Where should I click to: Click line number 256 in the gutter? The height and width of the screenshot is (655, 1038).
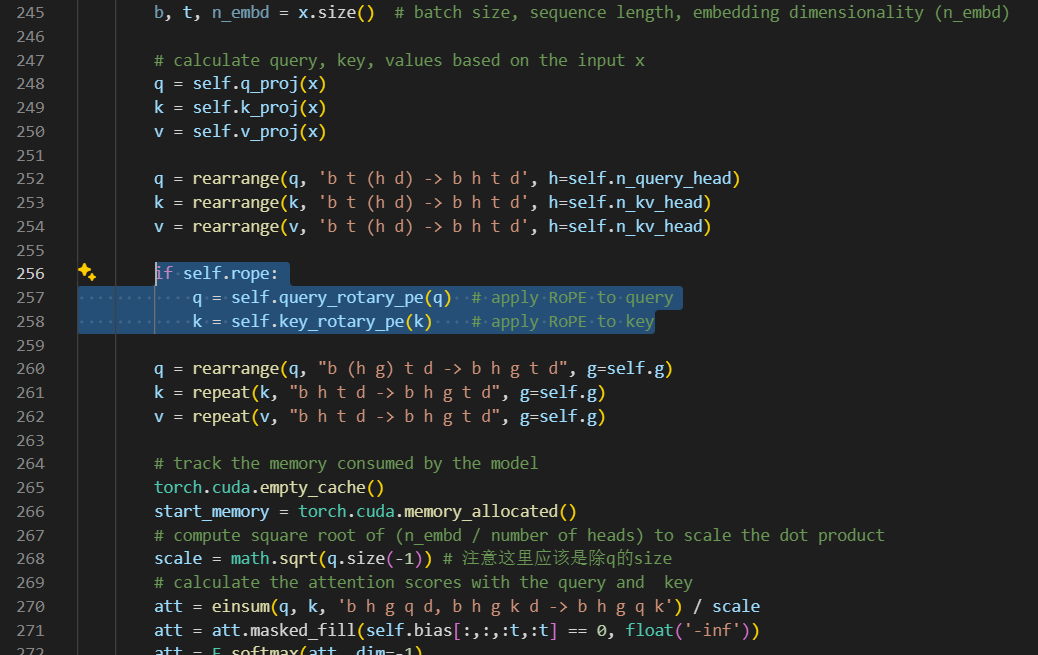click(x=30, y=274)
